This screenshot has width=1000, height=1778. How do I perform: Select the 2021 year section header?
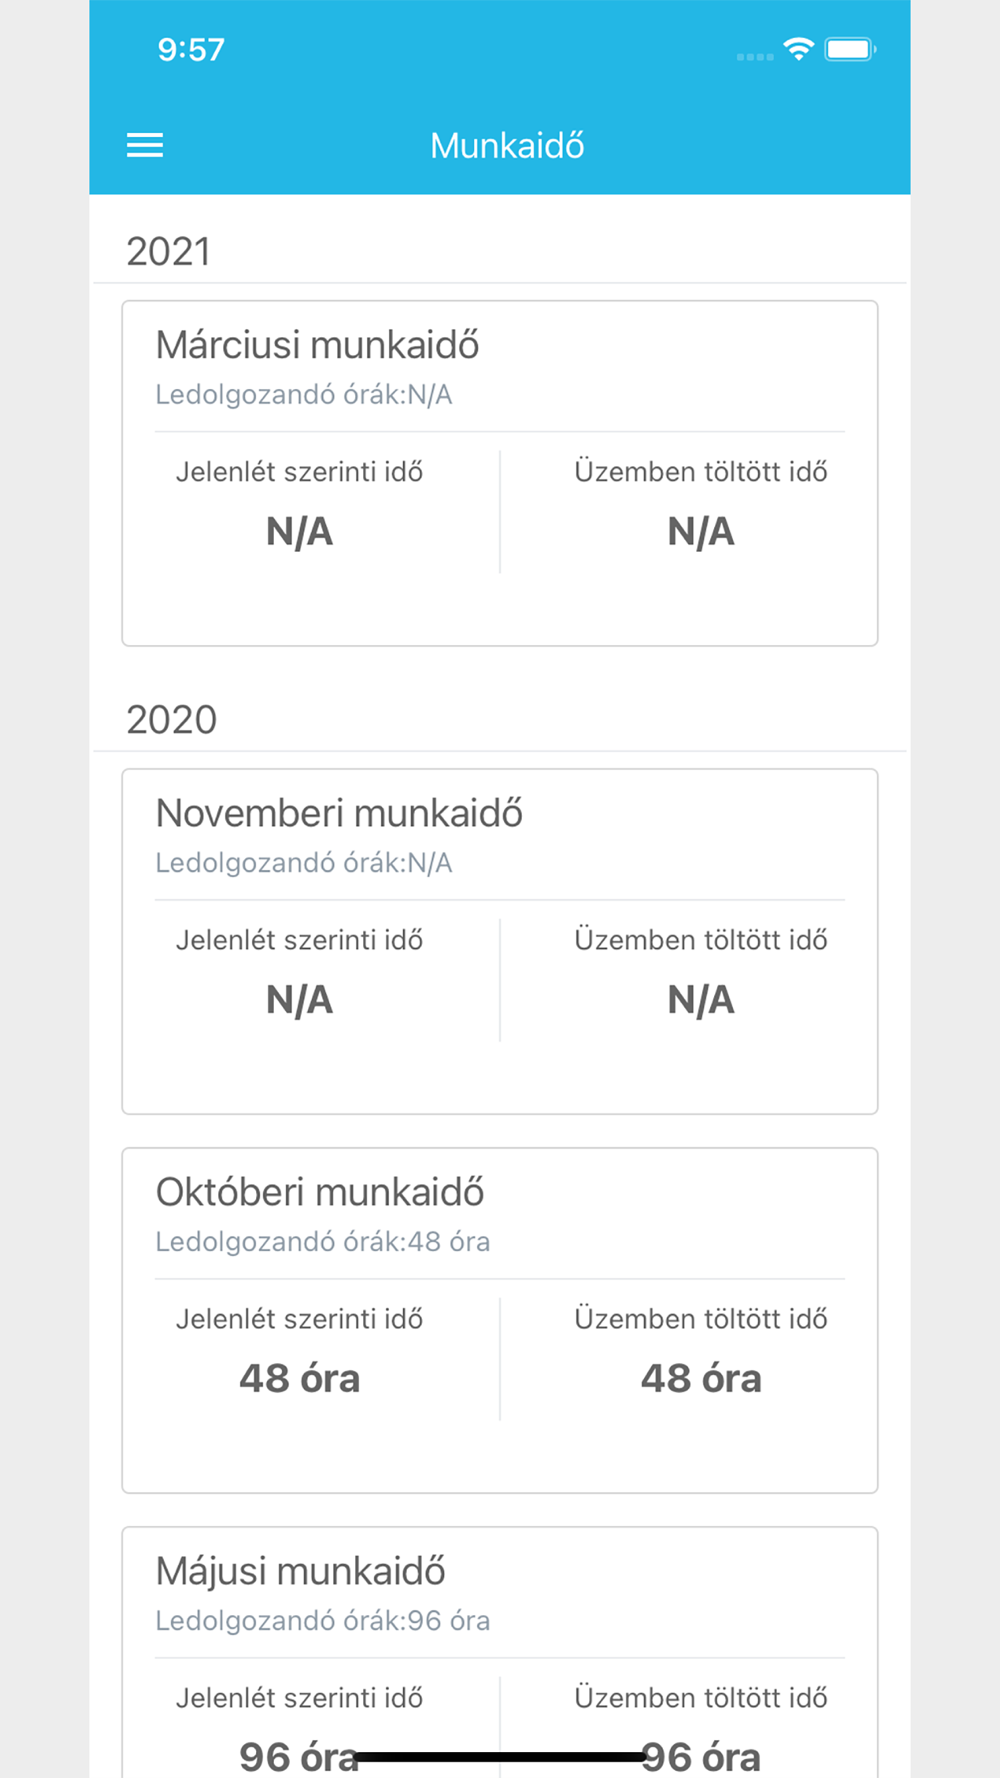coord(169,251)
